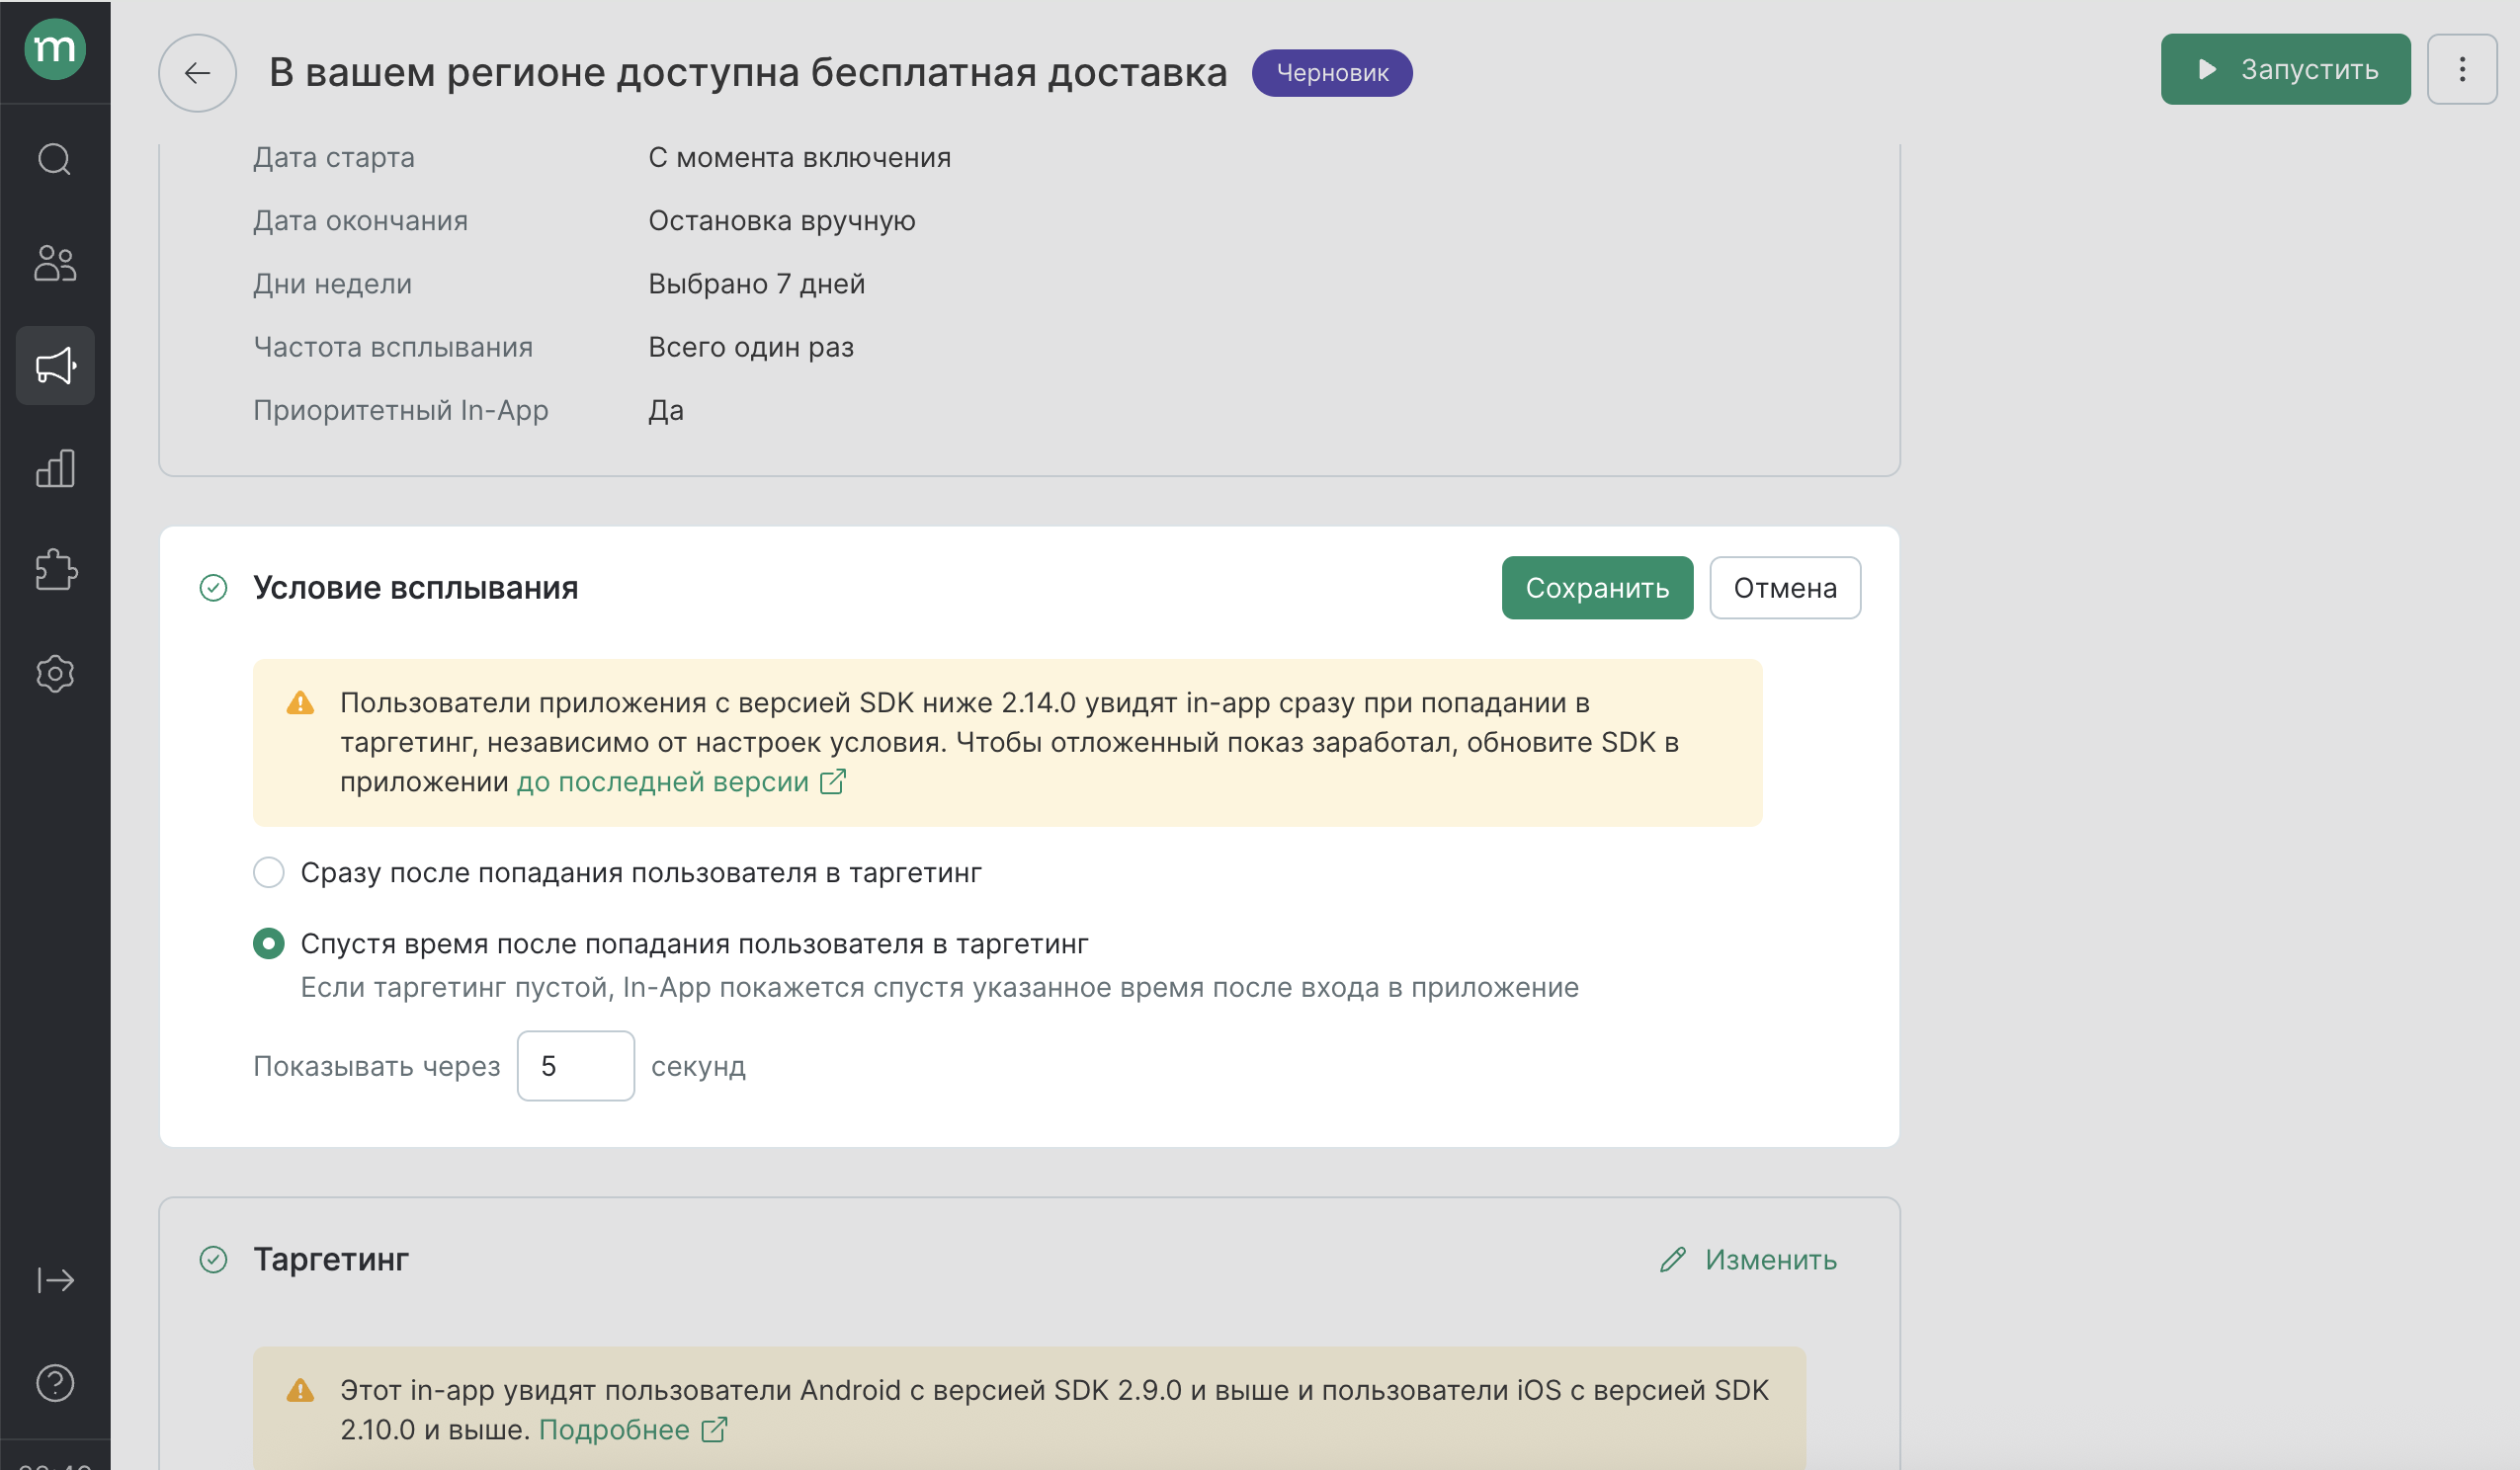Open the three-dot more options menu
Viewport: 2520px width, 1470px height.
2462,69
